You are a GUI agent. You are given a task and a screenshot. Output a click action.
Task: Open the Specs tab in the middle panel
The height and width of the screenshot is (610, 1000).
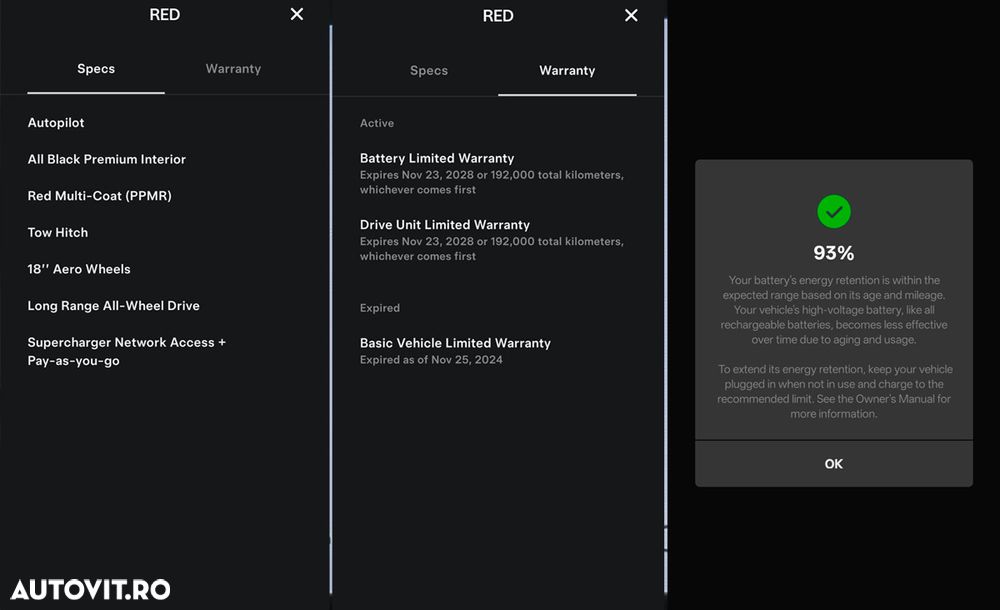(x=429, y=71)
